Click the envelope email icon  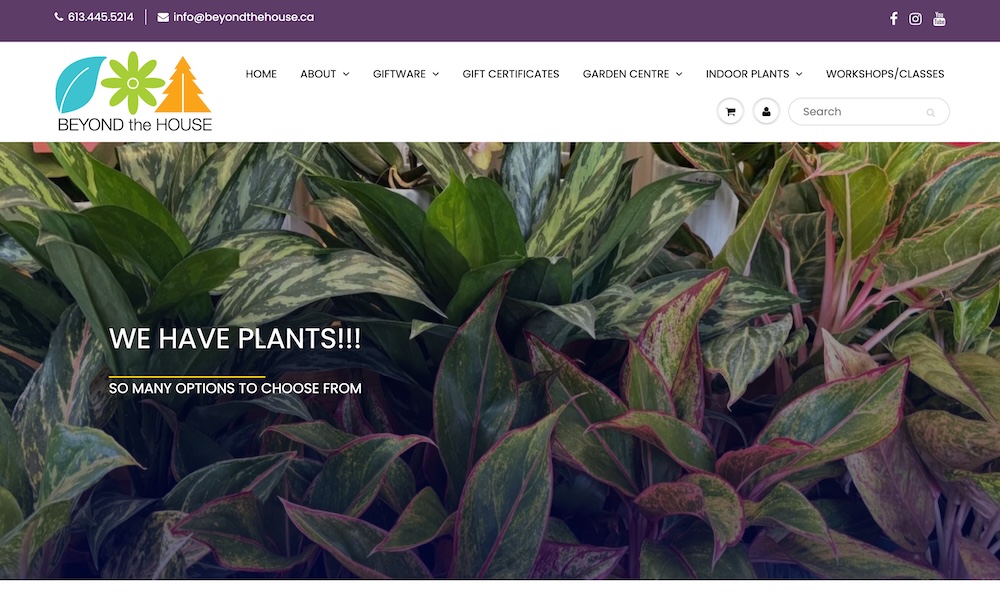click(x=163, y=17)
